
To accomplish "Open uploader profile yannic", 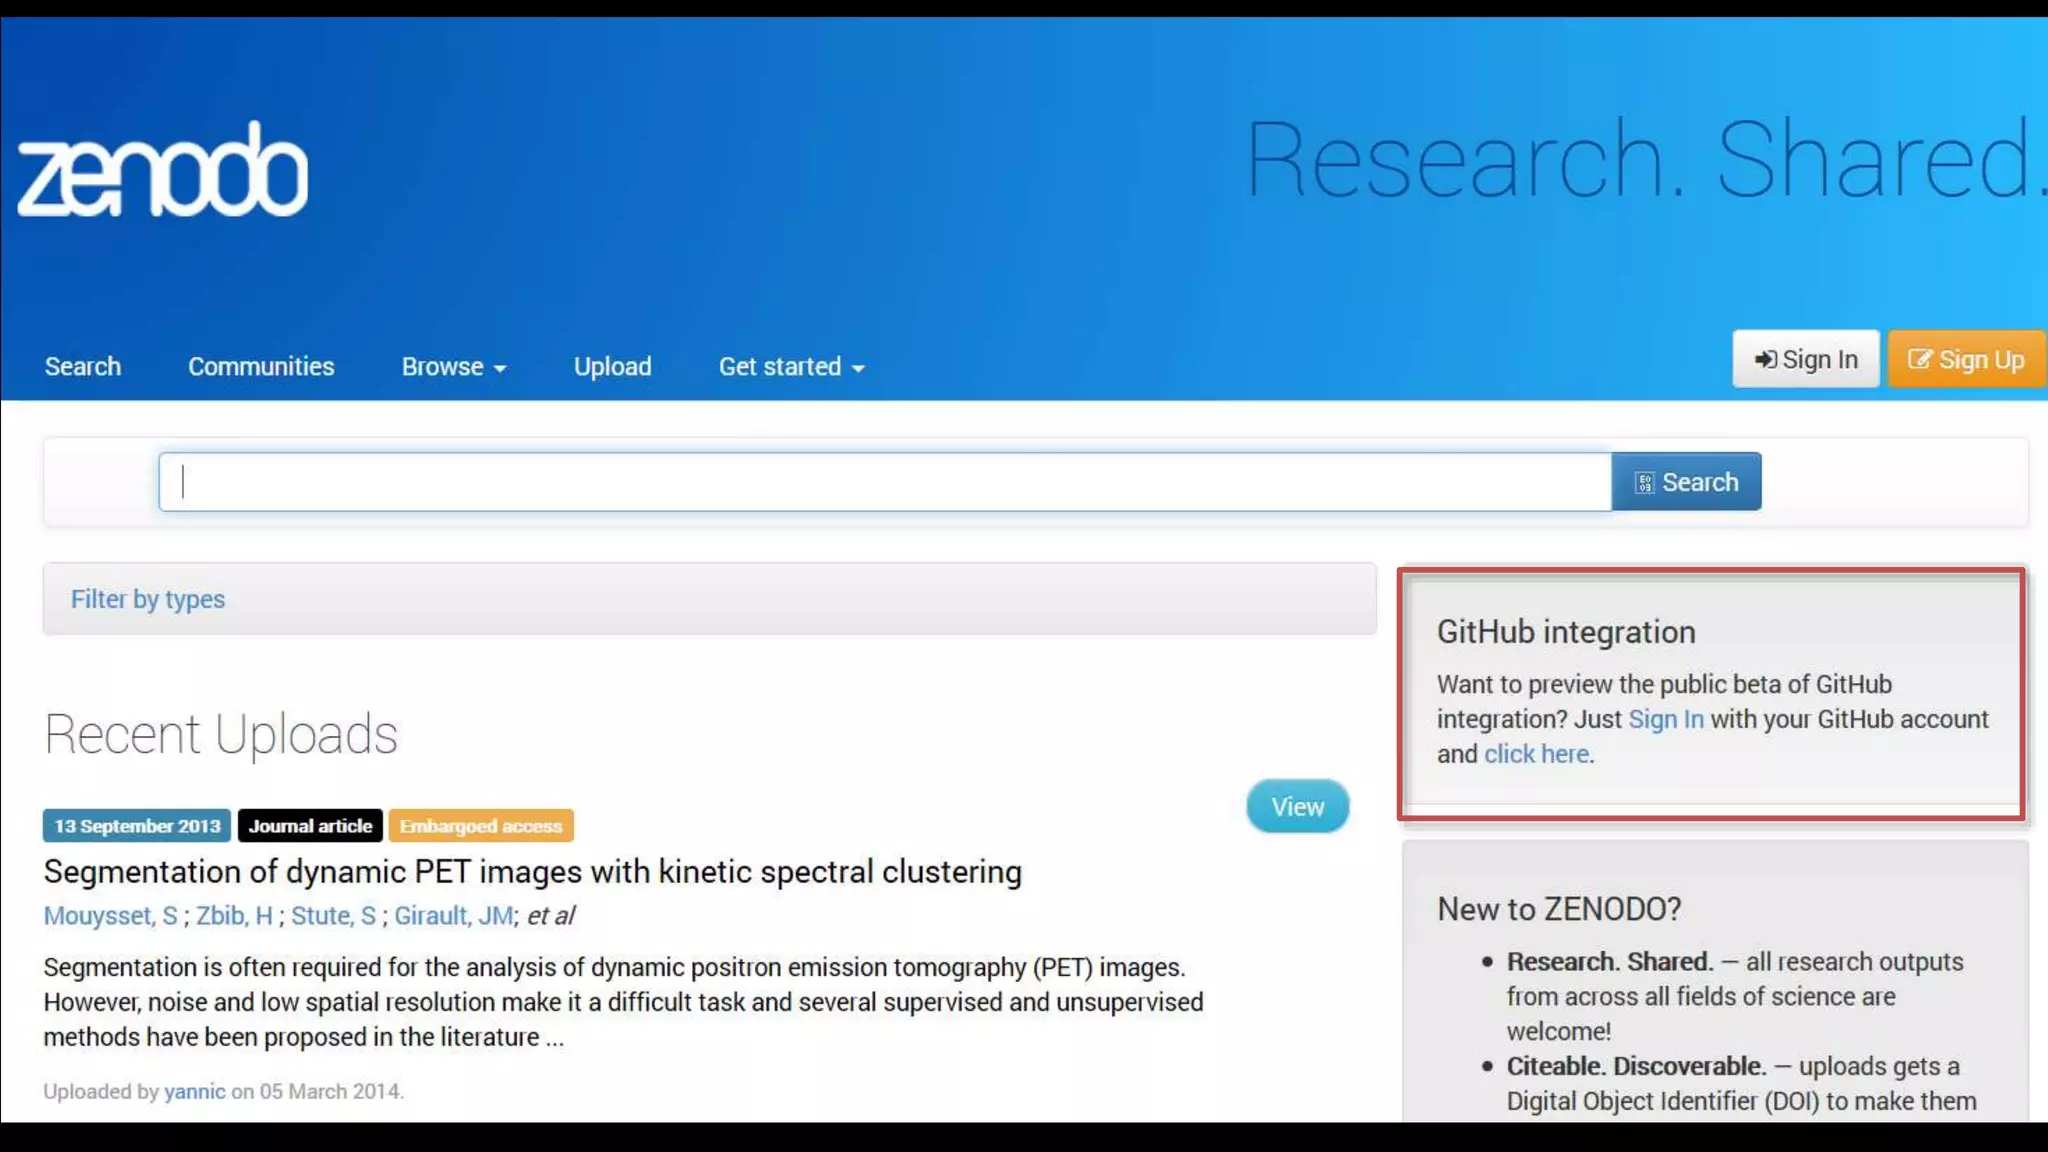I will click(x=194, y=1091).
